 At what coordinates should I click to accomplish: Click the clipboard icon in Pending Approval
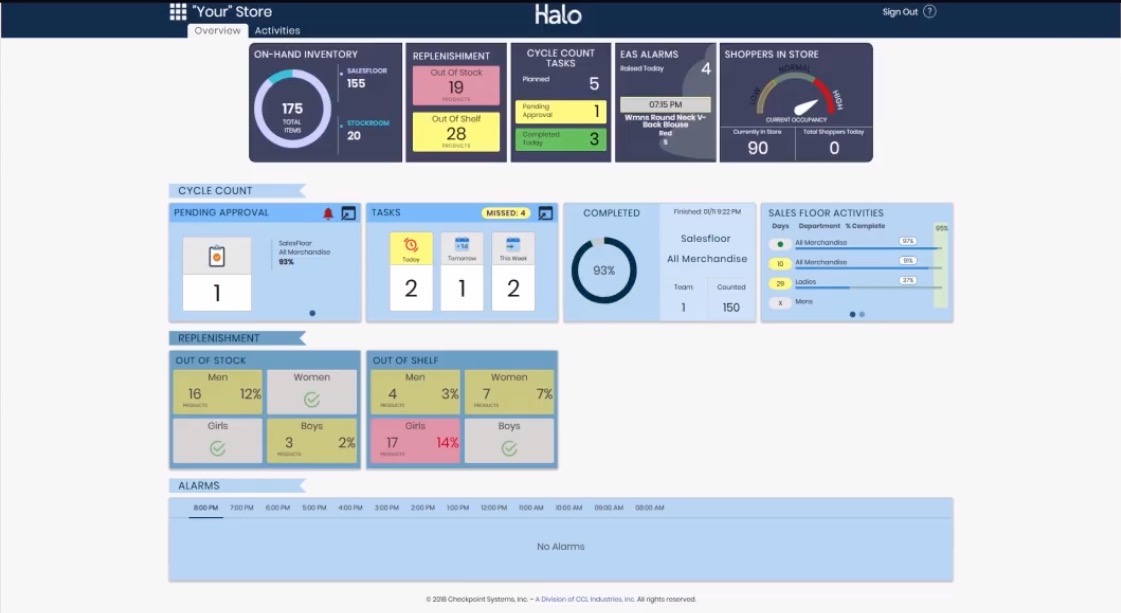pyautogui.click(x=217, y=255)
